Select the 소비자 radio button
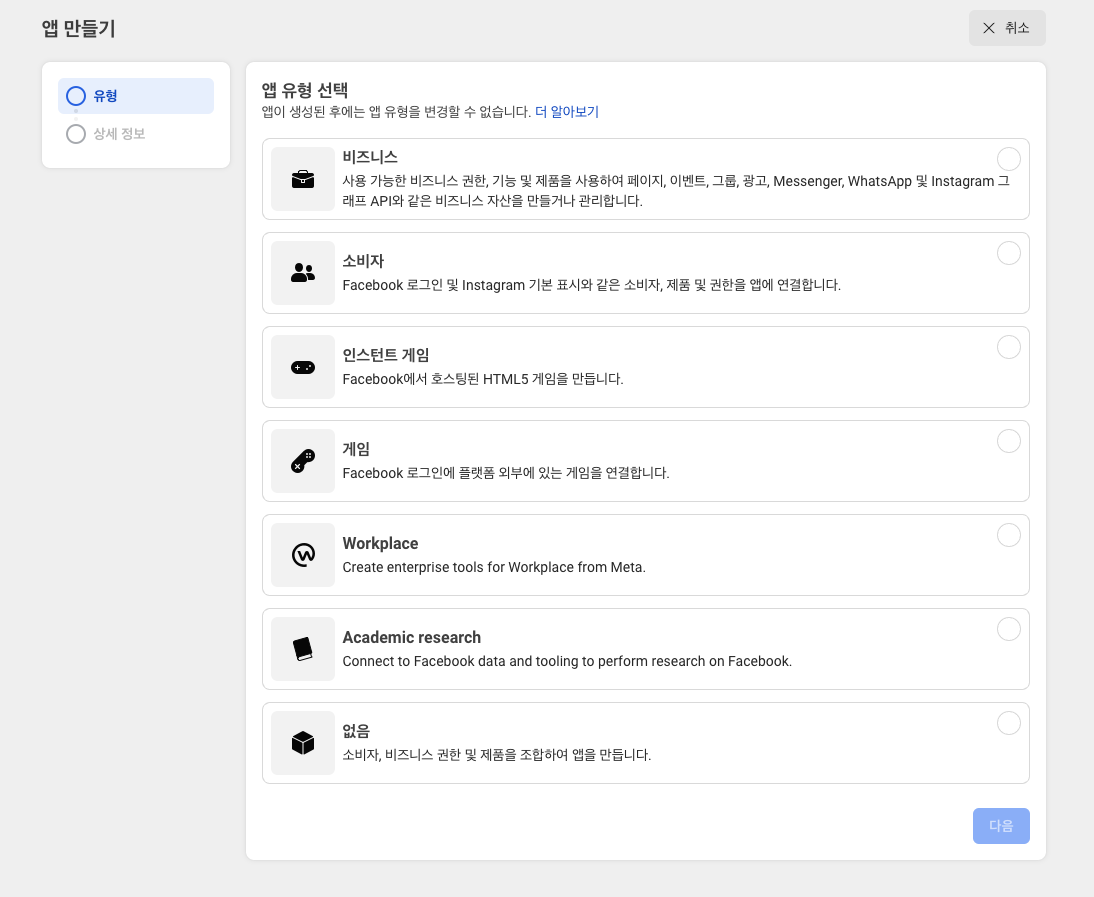 1009,253
